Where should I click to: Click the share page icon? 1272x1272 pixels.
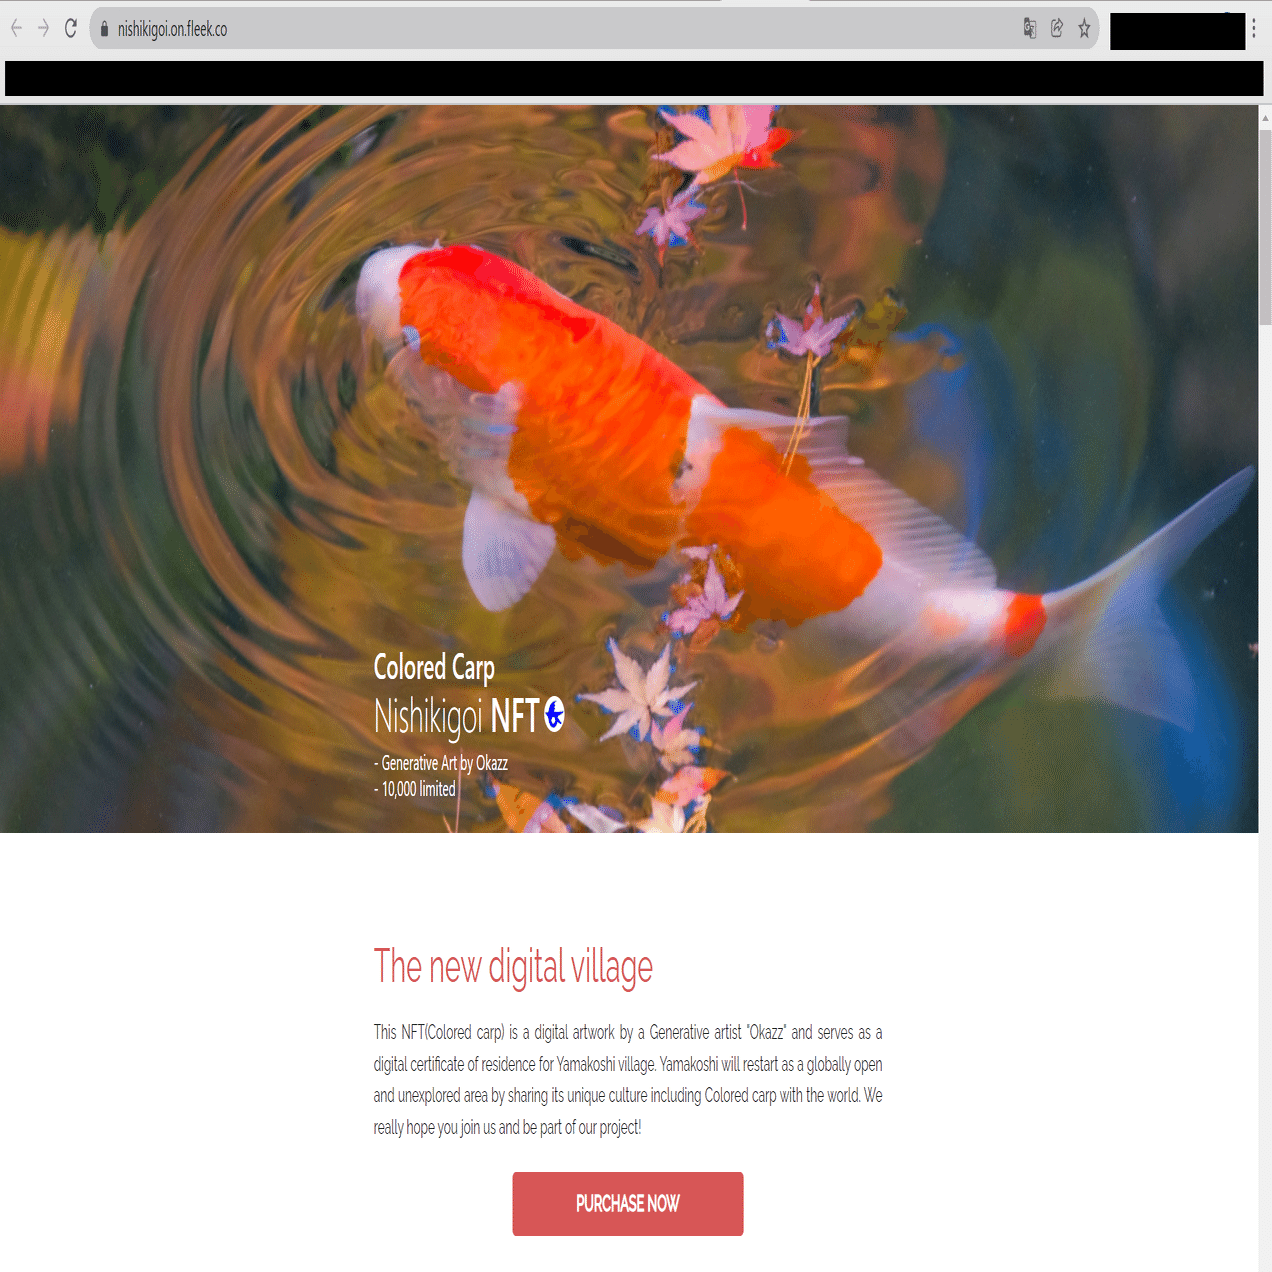click(x=1057, y=28)
